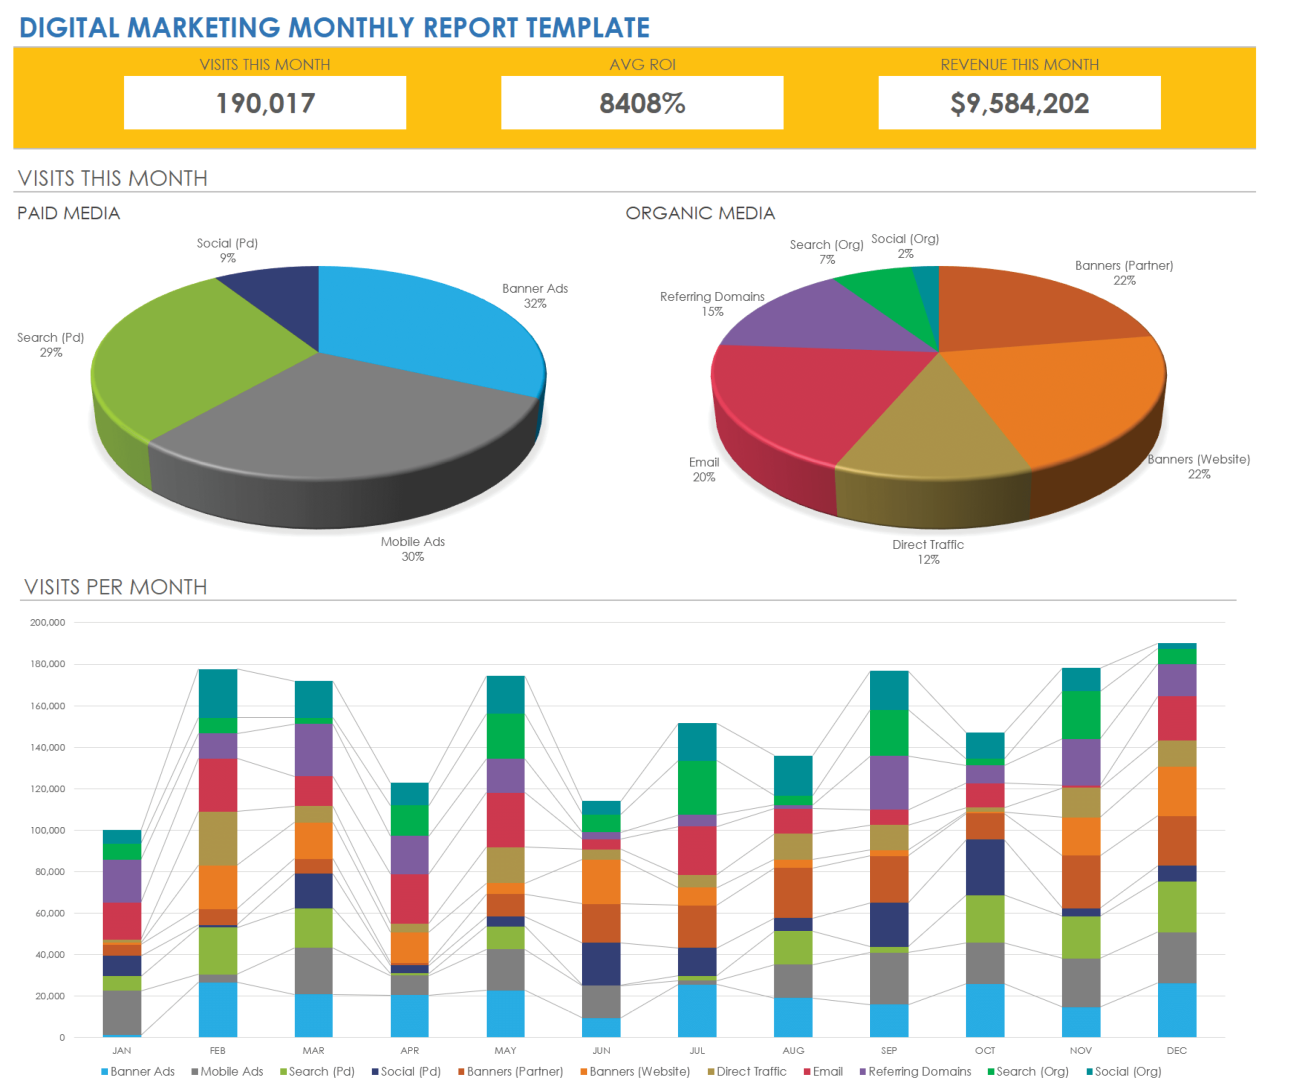Click the Mobile Ads legend swatch
The image size is (1300, 1090).
tap(195, 1072)
